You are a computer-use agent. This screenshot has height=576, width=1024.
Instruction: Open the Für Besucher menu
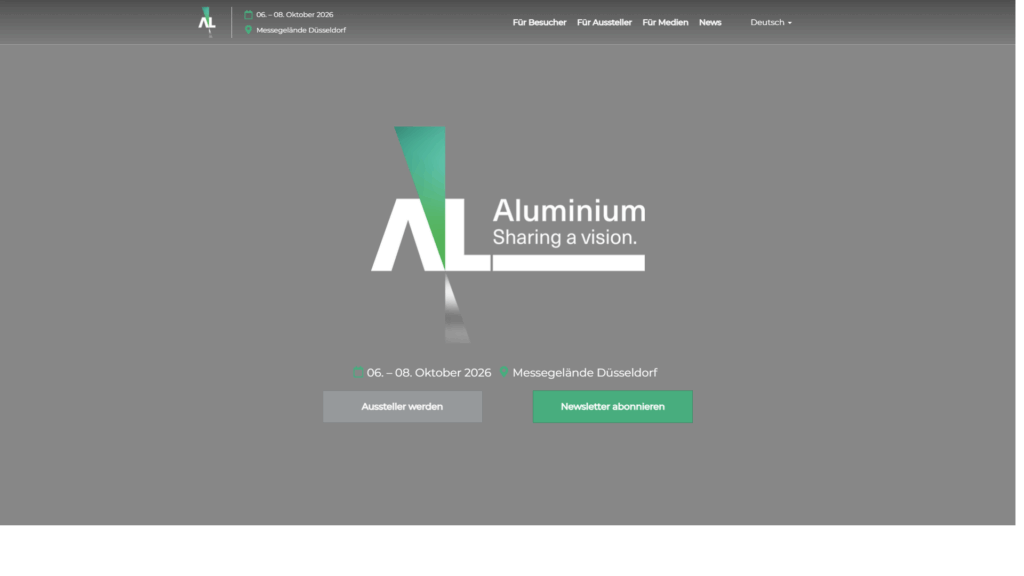point(539,22)
